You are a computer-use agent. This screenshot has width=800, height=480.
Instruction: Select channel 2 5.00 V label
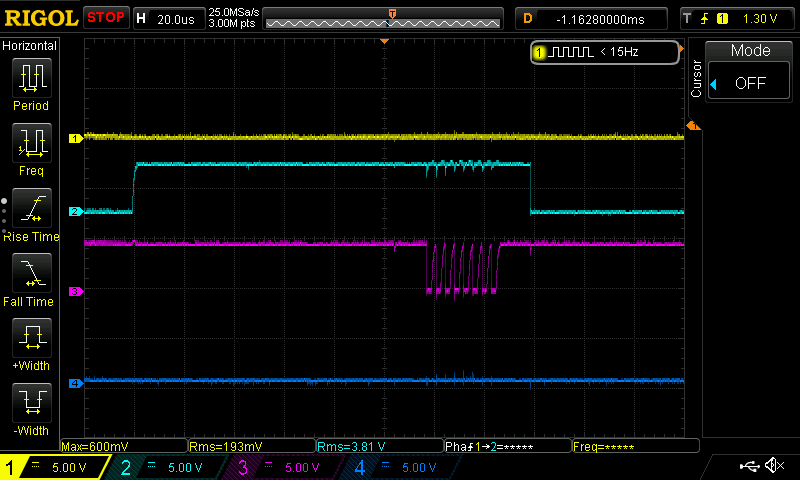pos(185,467)
